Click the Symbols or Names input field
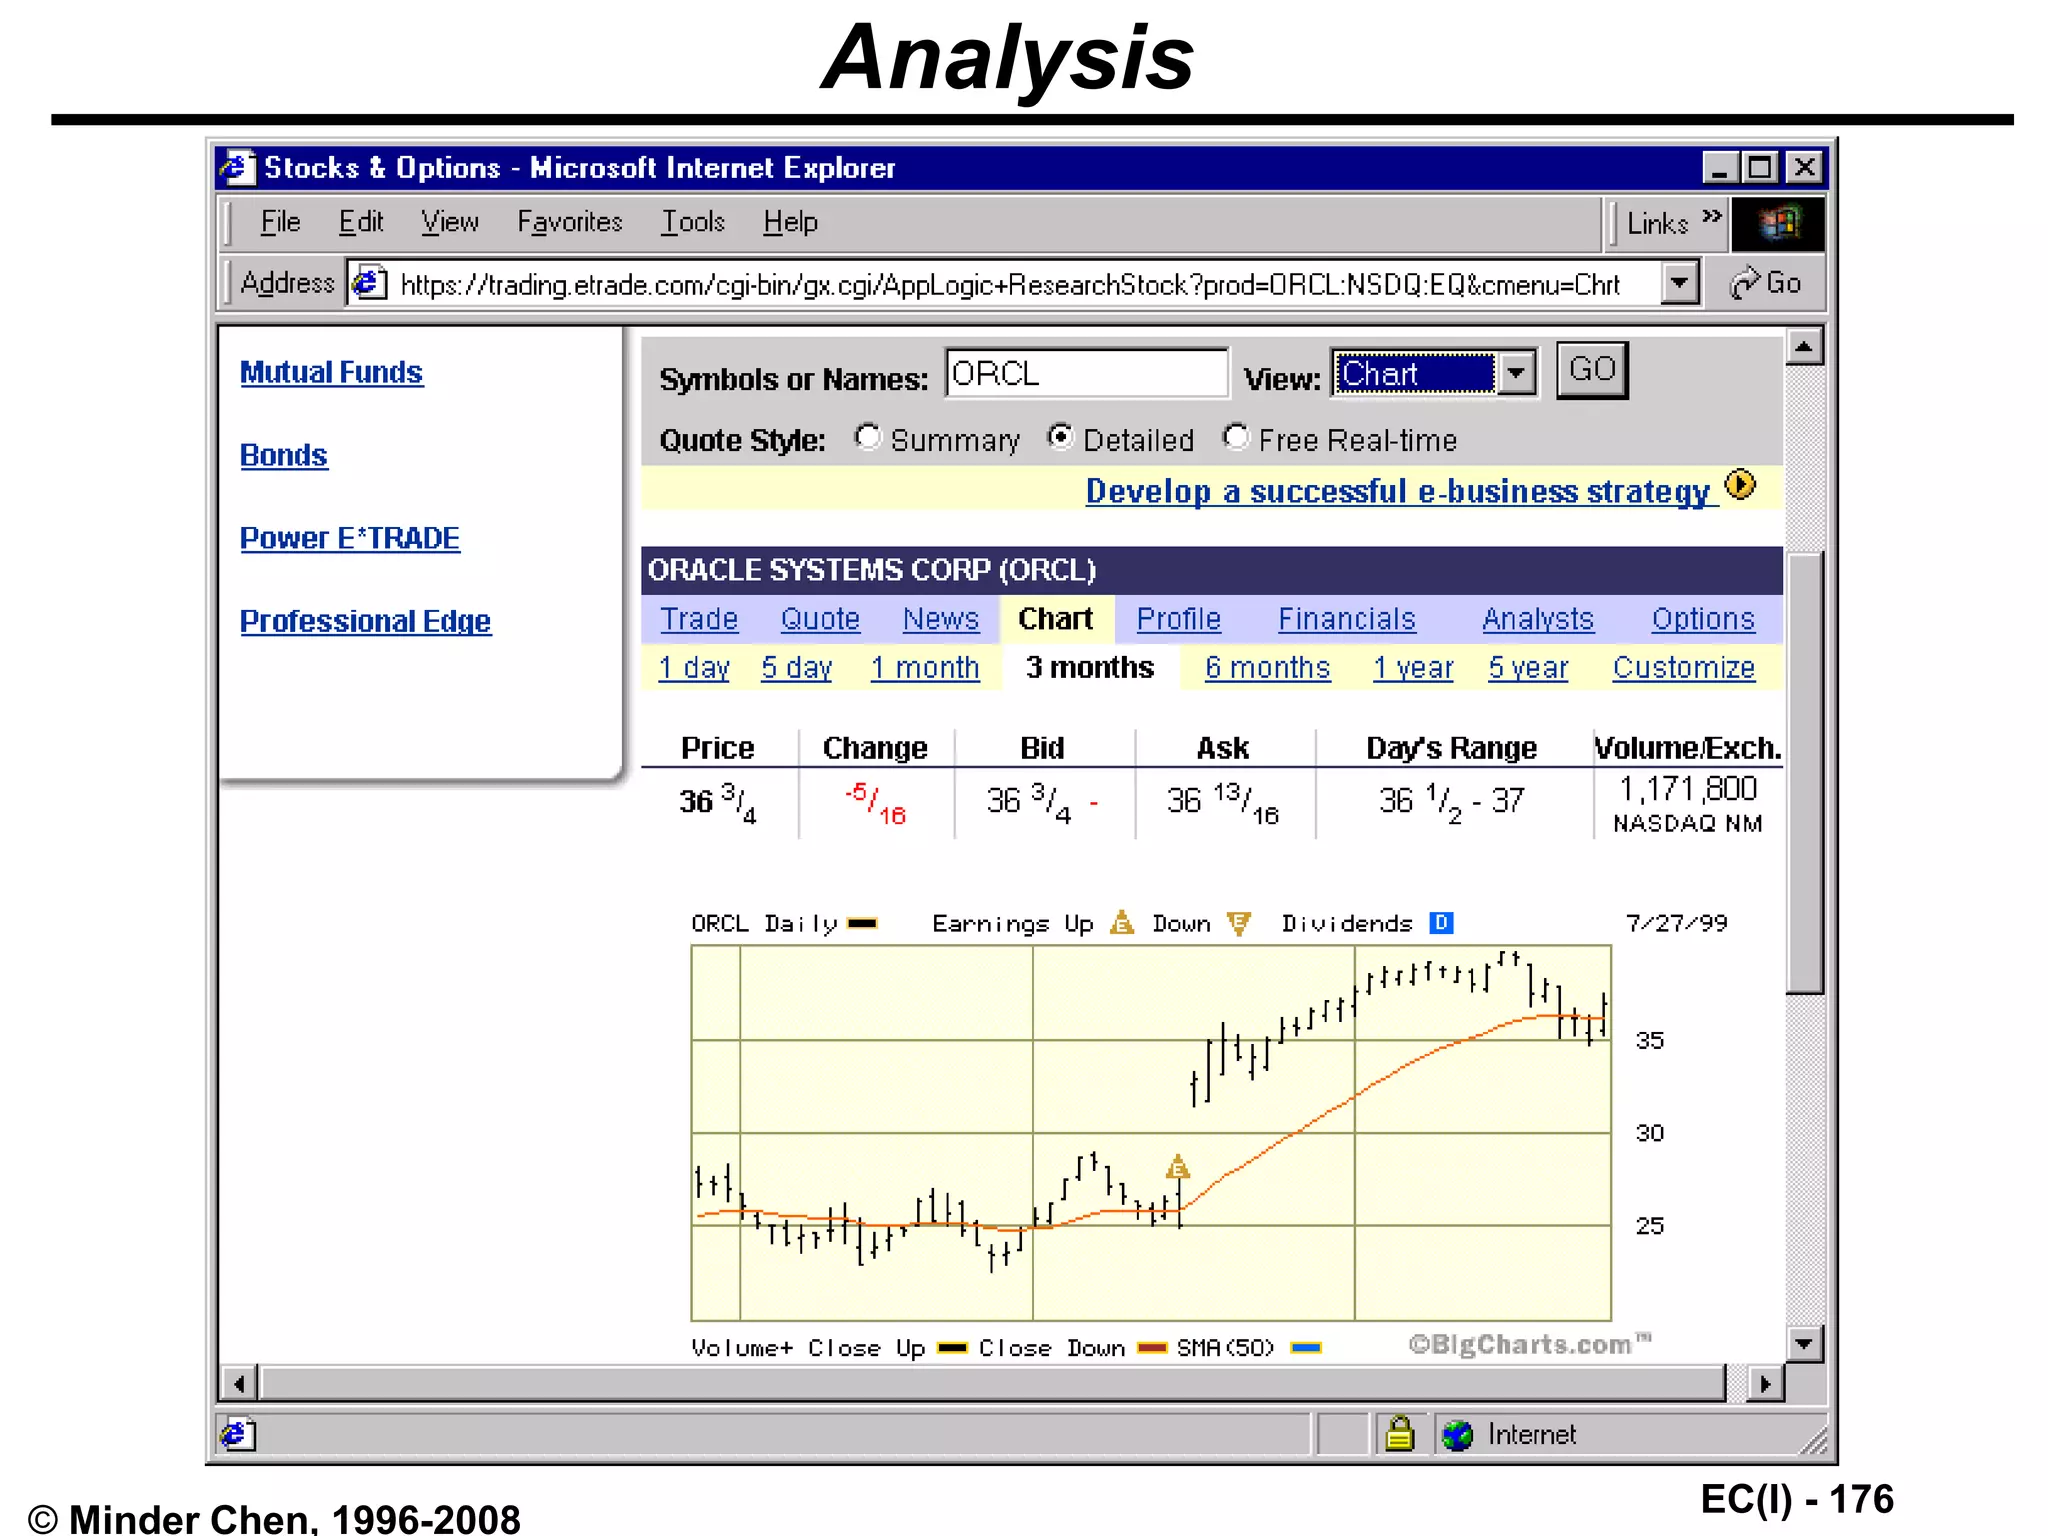The height and width of the screenshot is (1536, 2048). 1085,374
